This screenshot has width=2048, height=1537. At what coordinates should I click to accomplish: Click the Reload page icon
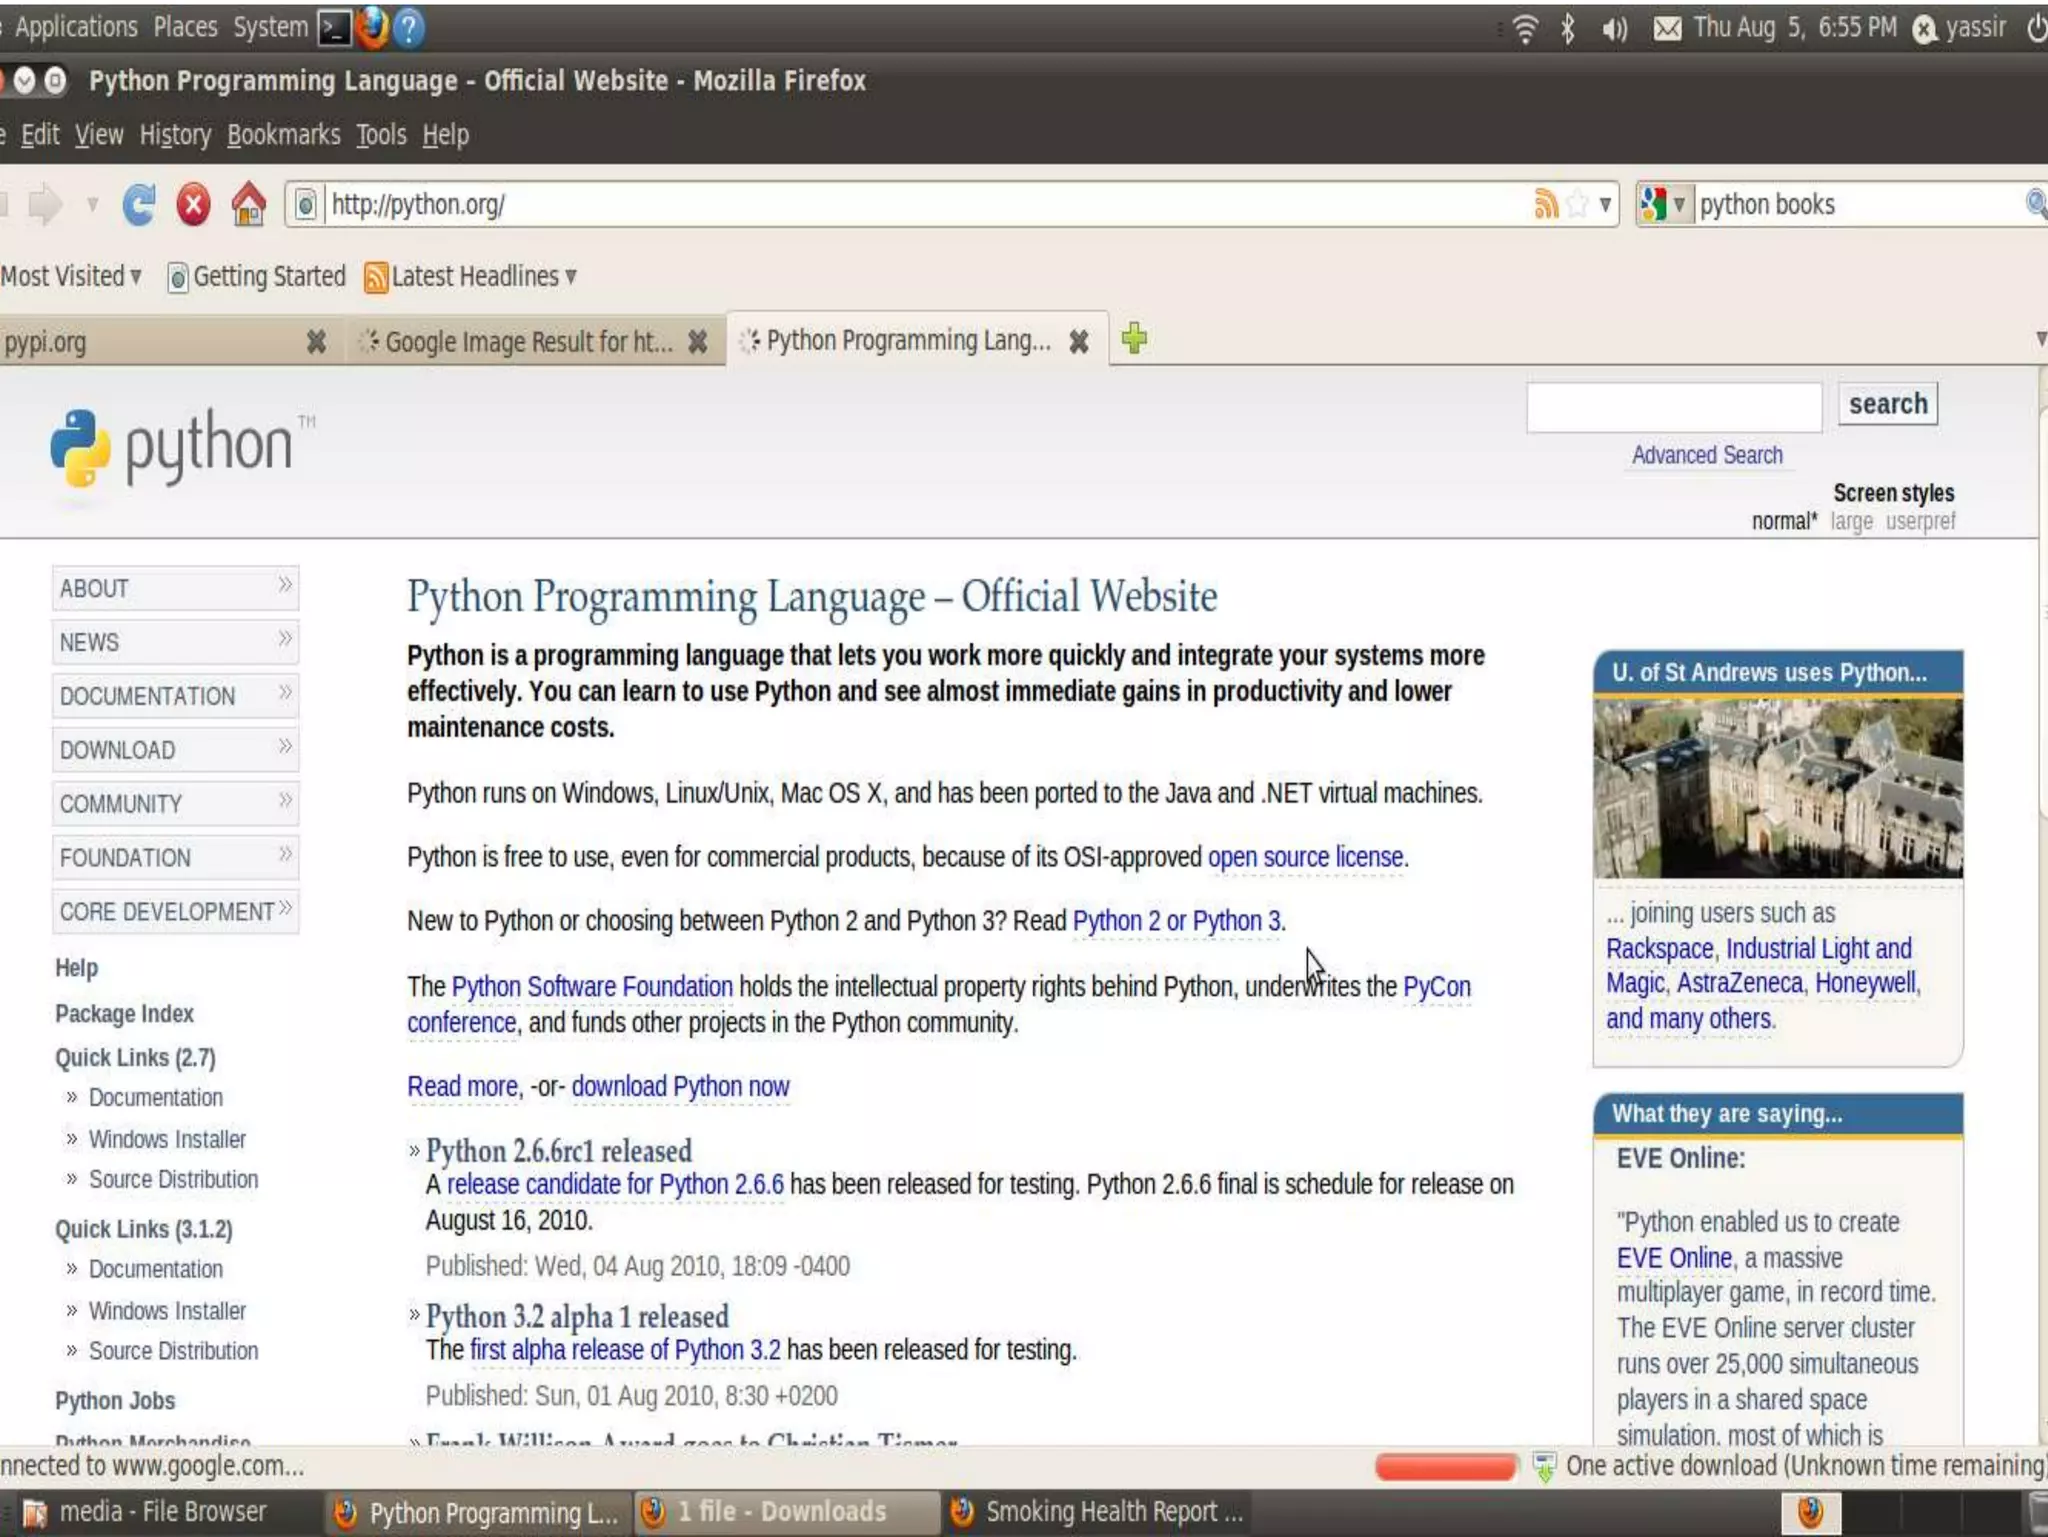point(138,205)
